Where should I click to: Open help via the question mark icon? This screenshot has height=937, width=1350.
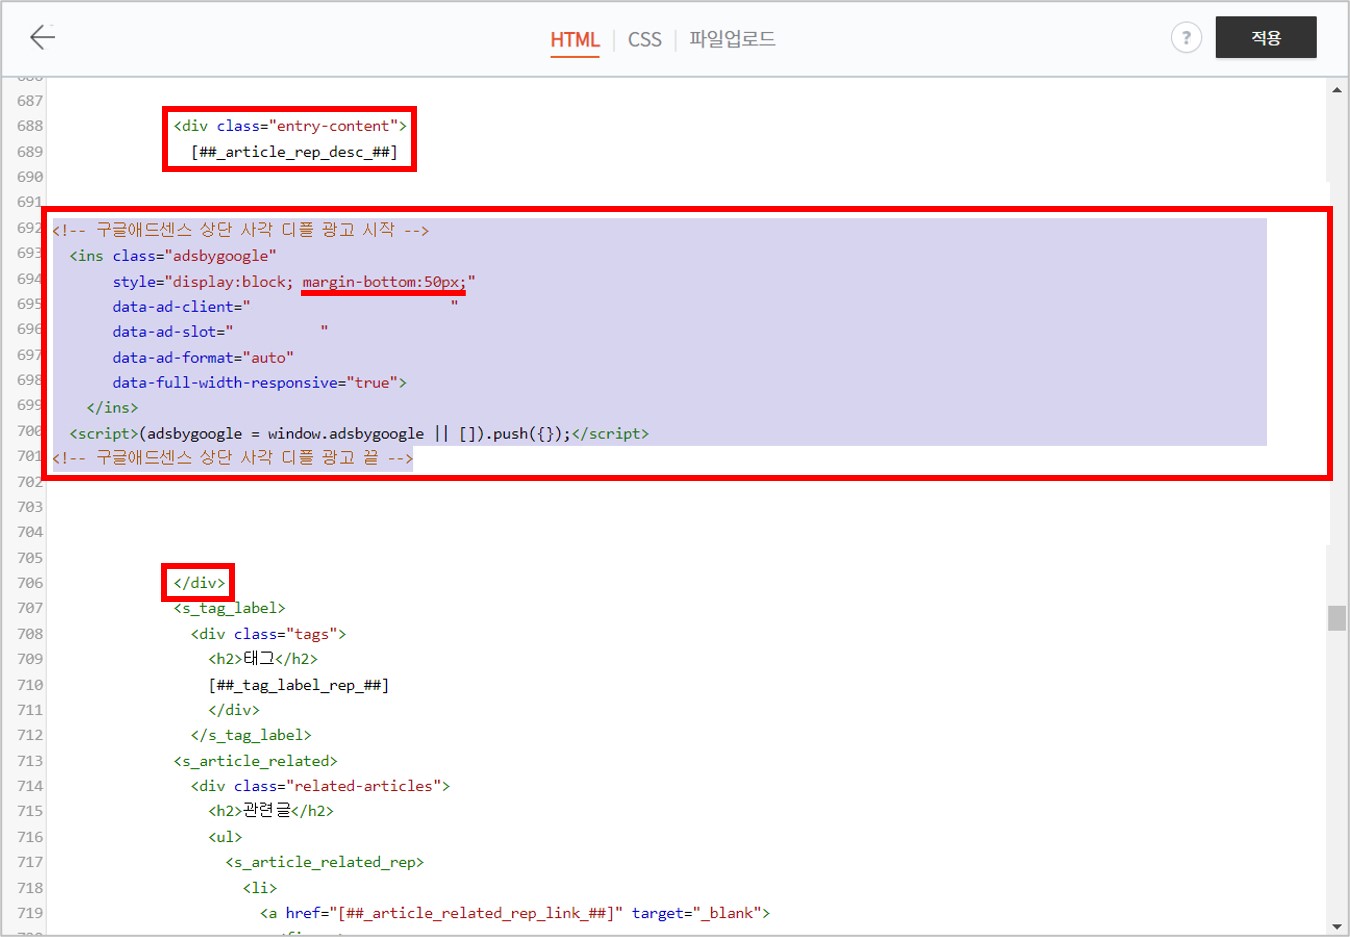coord(1186,38)
